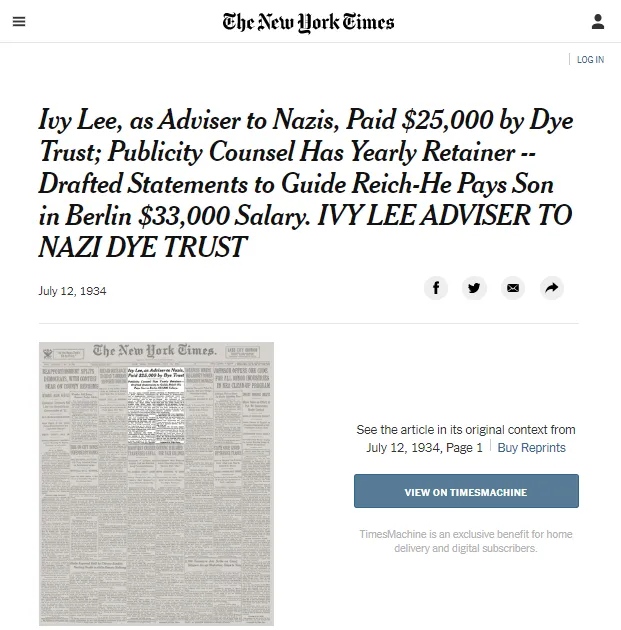Select highlighted Ivy Lee clipping in thumbnail

coord(156,405)
